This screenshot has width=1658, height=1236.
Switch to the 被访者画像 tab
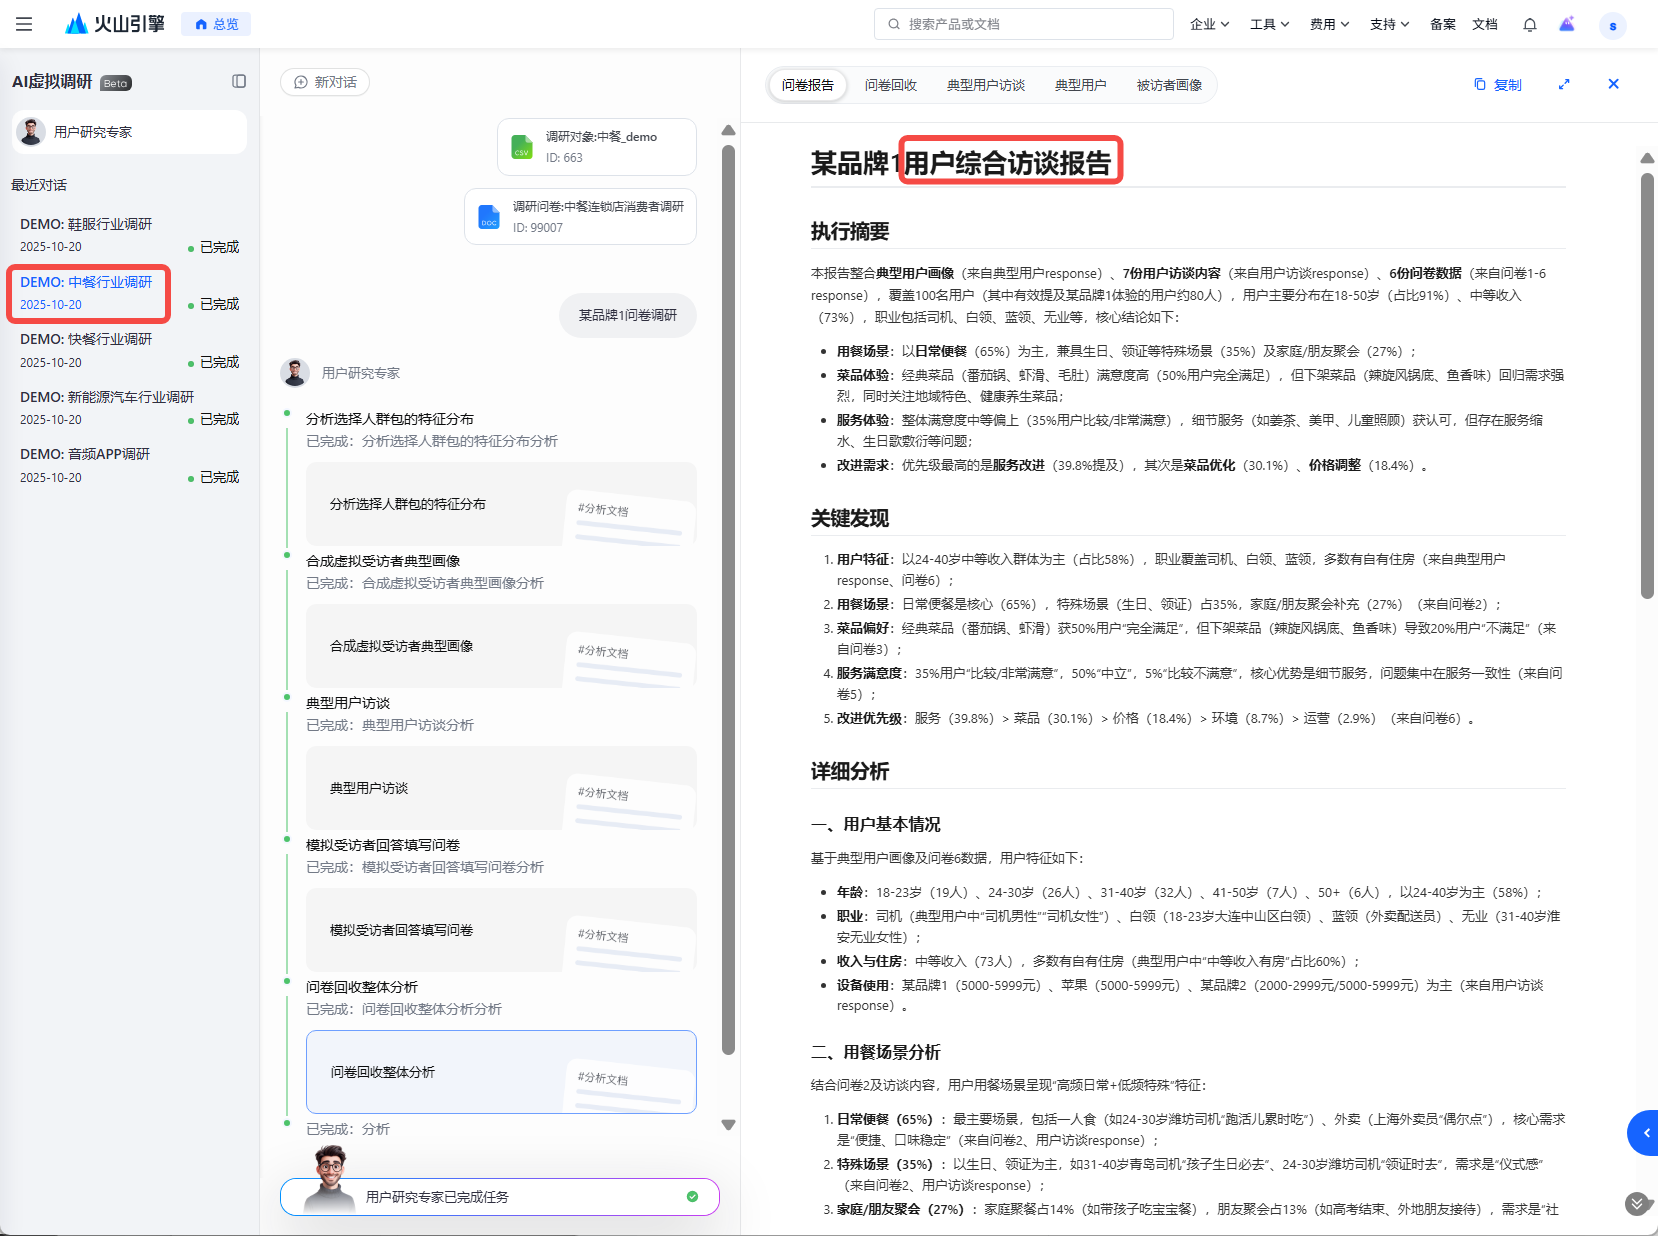1170,85
